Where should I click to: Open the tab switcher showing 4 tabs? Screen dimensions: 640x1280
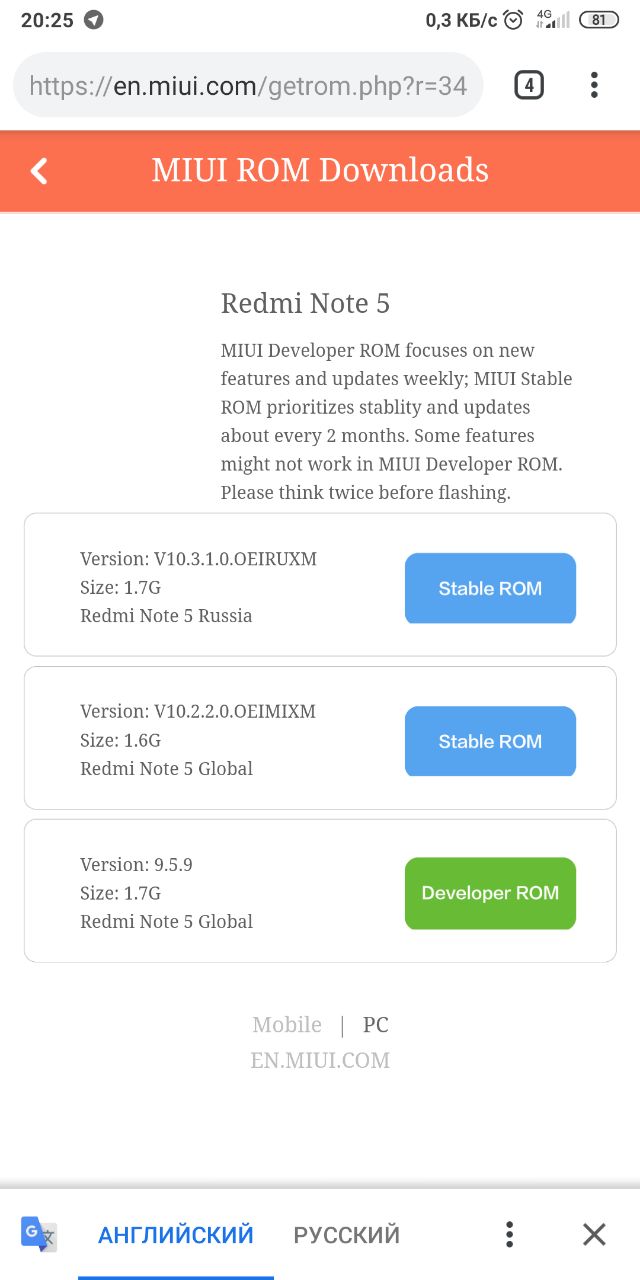click(x=528, y=86)
